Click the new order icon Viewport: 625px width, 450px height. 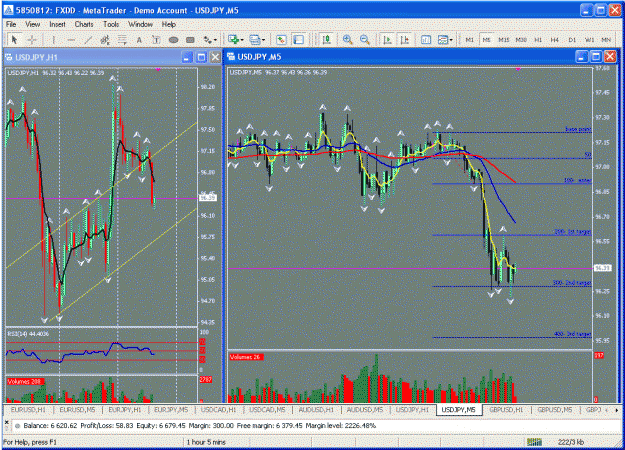[281, 39]
